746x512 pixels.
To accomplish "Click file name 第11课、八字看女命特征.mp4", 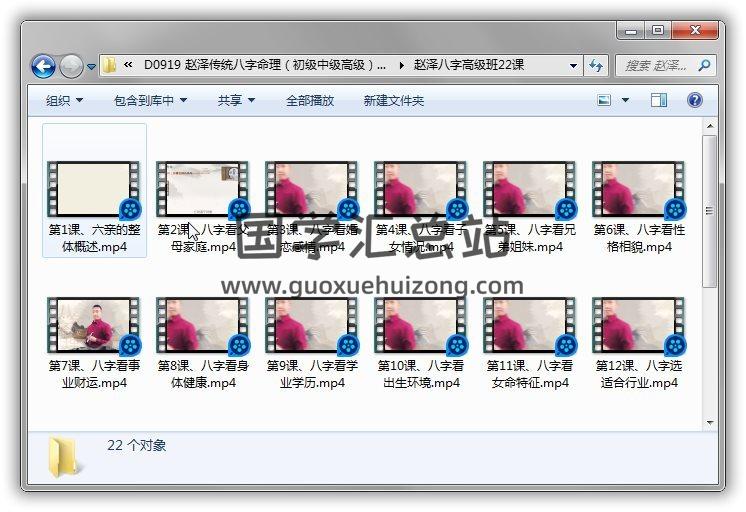I will (530, 374).
